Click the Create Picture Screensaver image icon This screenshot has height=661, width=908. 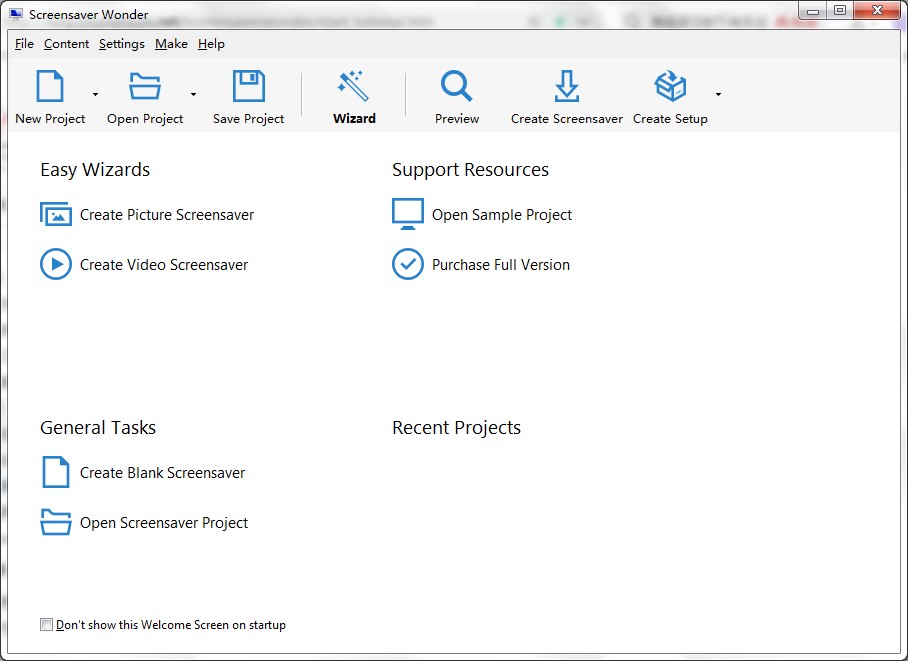pyautogui.click(x=56, y=214)
